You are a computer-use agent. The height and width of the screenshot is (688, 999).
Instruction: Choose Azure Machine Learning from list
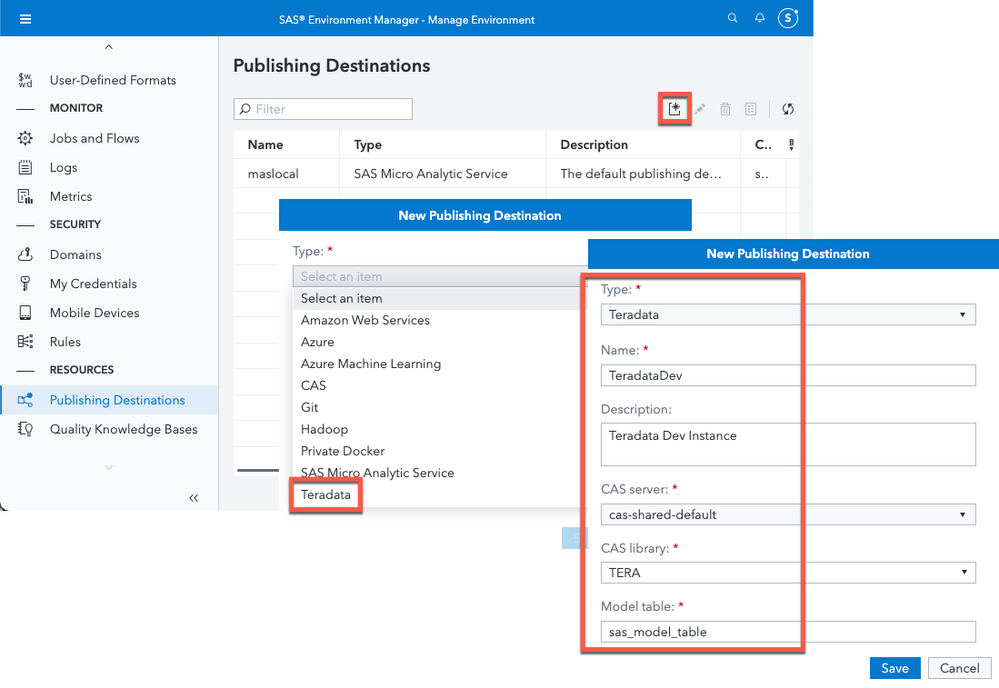371,364
